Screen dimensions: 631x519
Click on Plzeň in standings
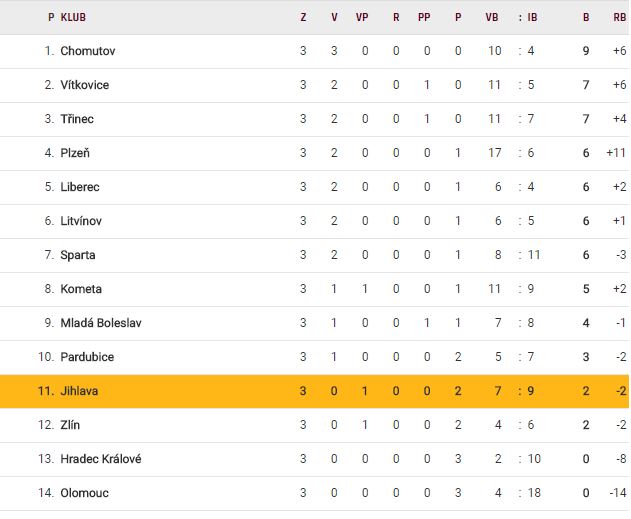(75, 153)
